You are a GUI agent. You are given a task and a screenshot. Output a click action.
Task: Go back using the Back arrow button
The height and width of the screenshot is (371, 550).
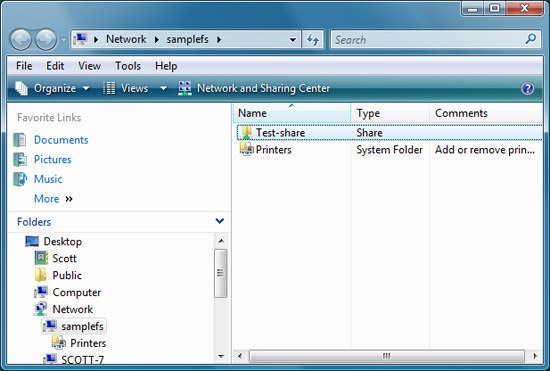click(x=21, y=40)
